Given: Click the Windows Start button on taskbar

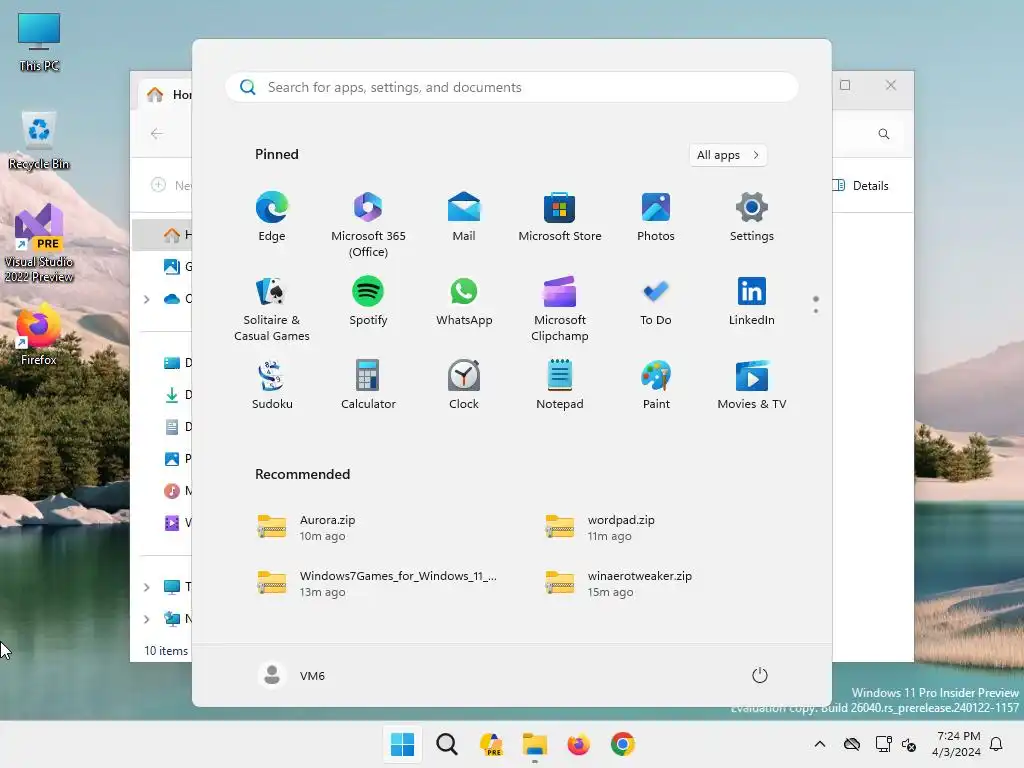Looking at the screenshot, I should (x=402, y=744).
